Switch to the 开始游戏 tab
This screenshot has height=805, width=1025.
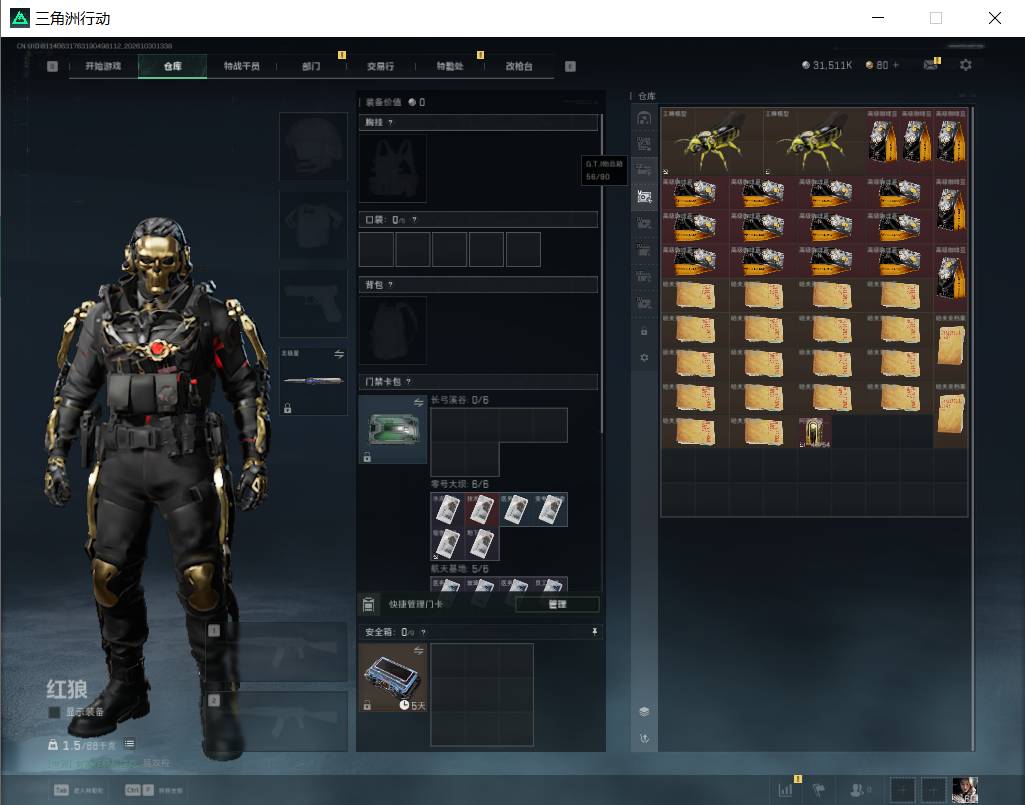coord(103,66)
